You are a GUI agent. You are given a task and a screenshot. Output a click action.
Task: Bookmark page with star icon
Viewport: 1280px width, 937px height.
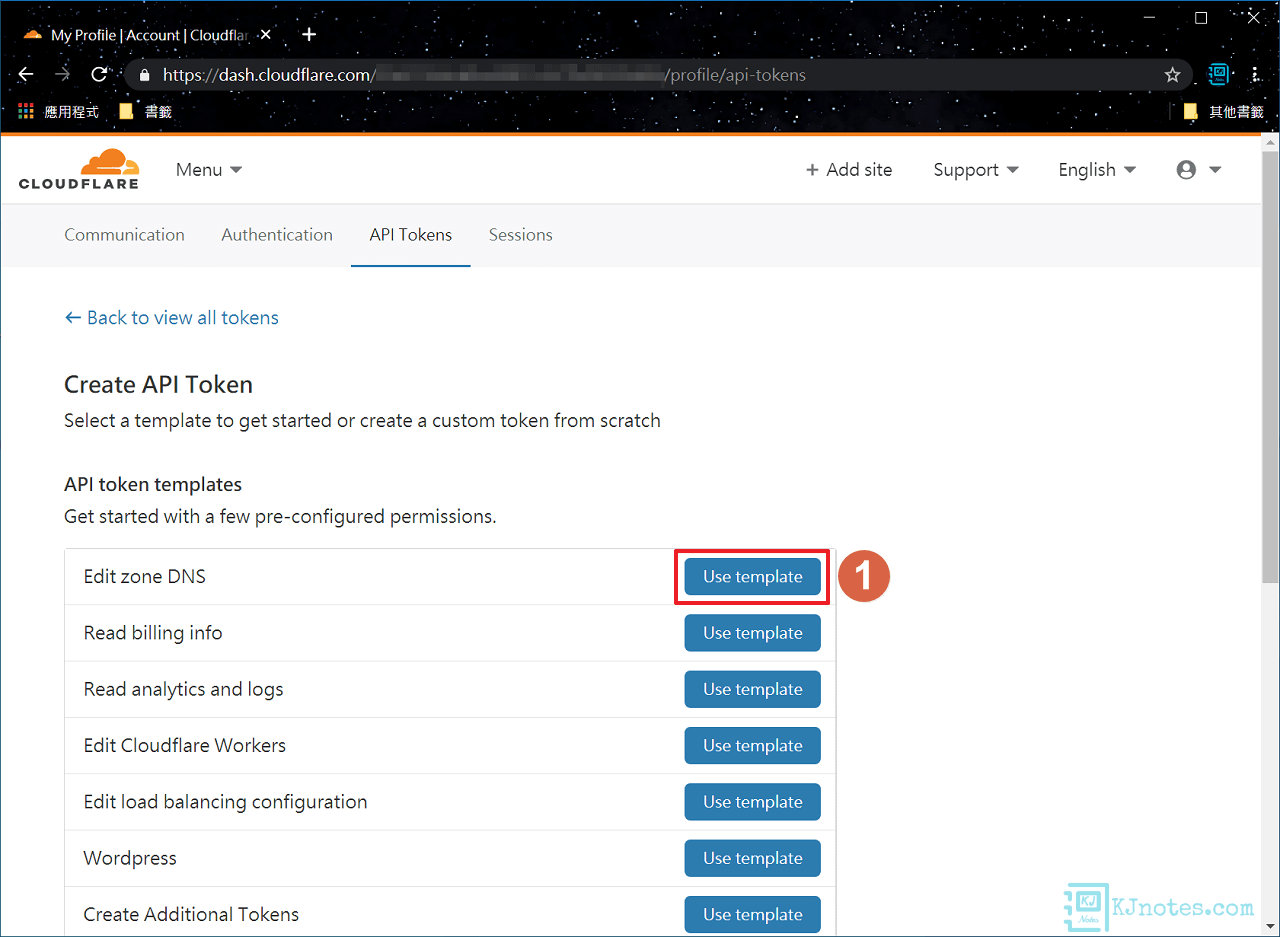click(1173, 75)
